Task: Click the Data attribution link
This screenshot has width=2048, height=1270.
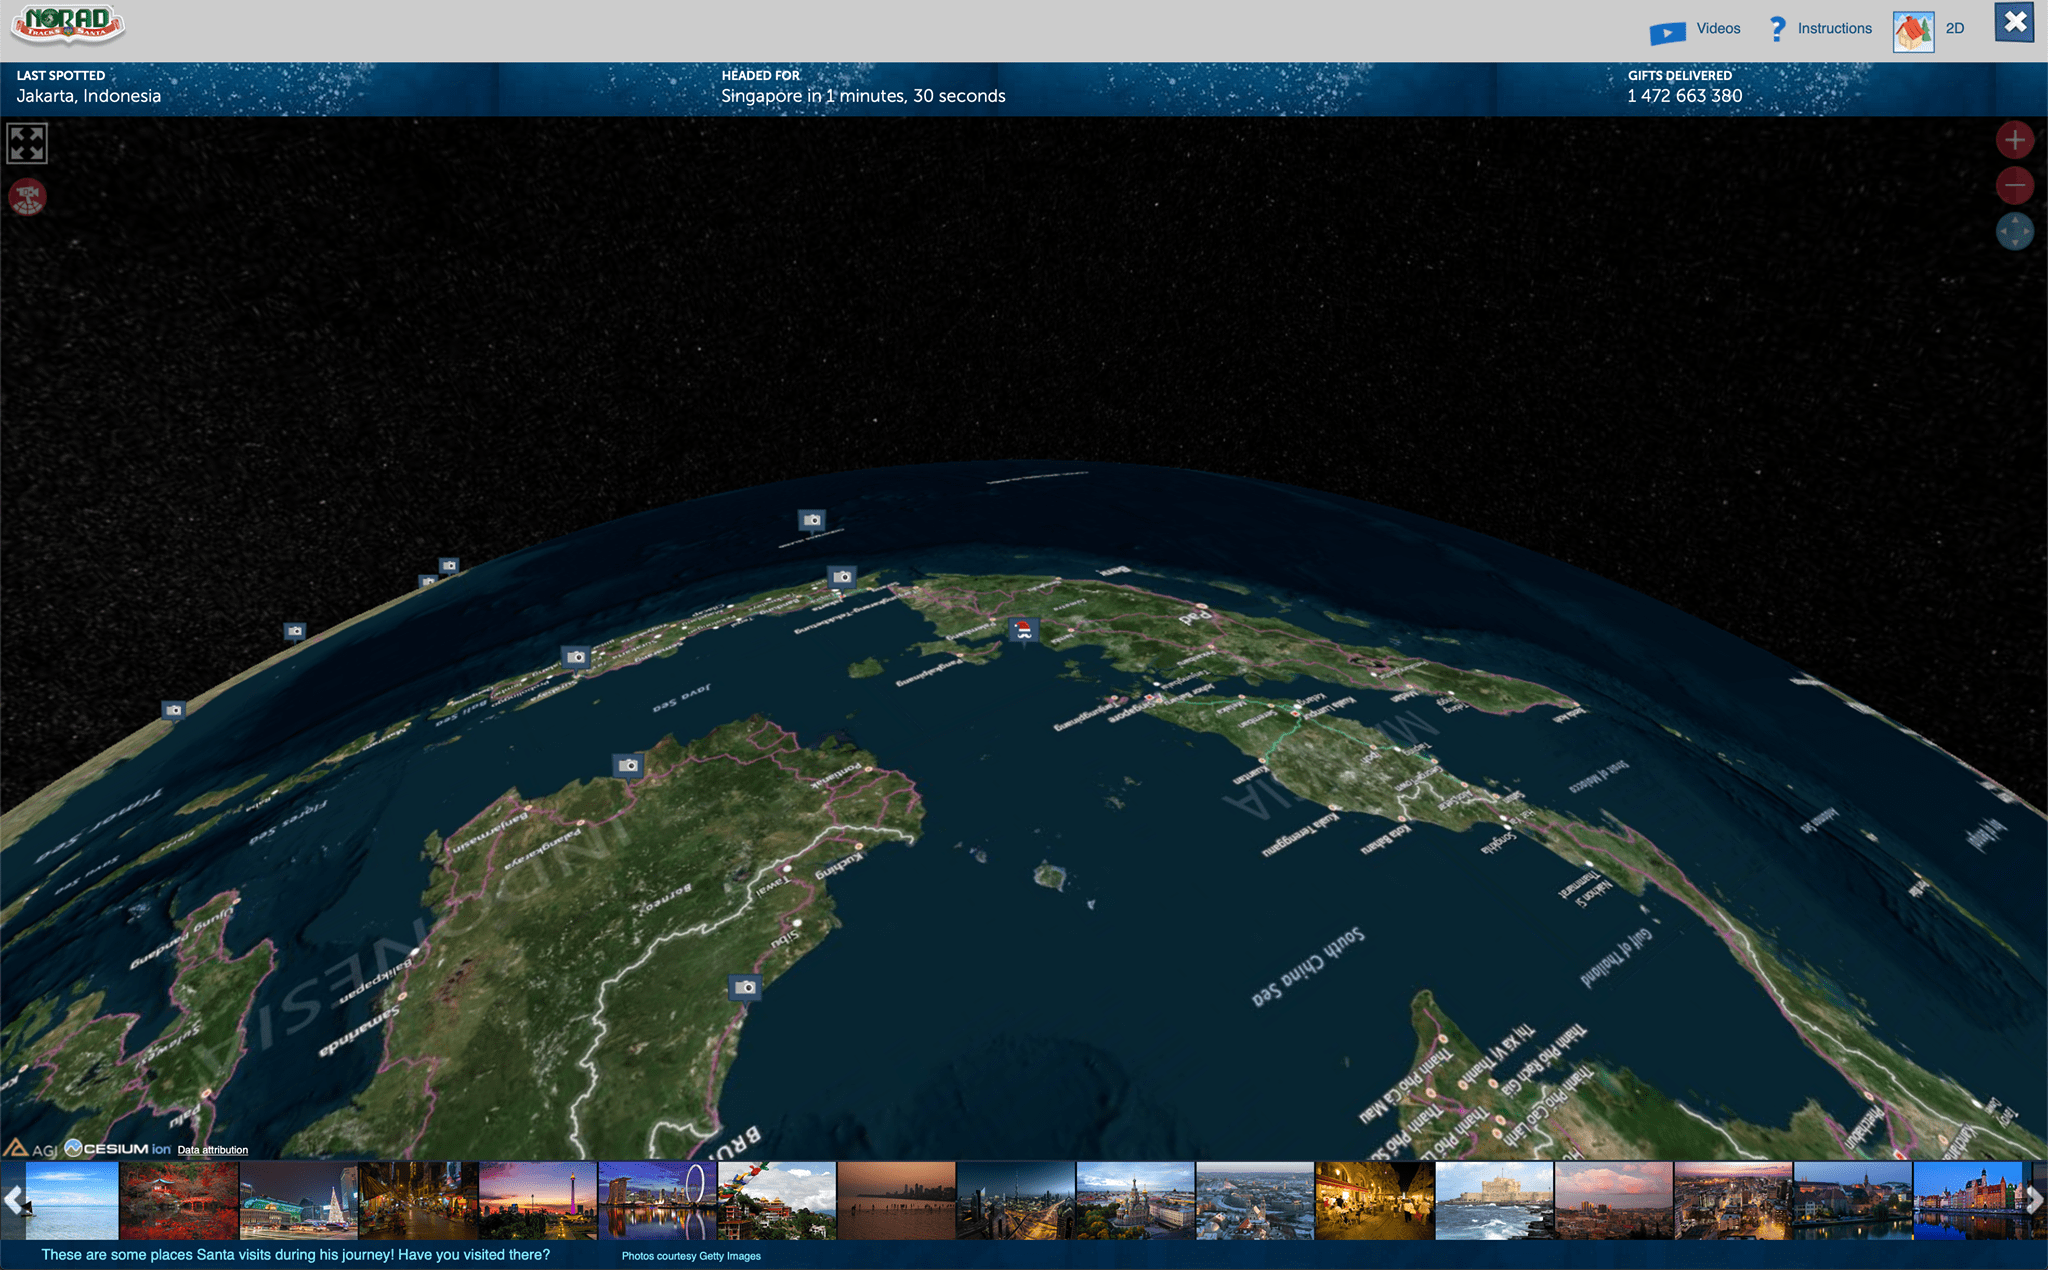Action: pyautogui.click(x=212, y=1150)
